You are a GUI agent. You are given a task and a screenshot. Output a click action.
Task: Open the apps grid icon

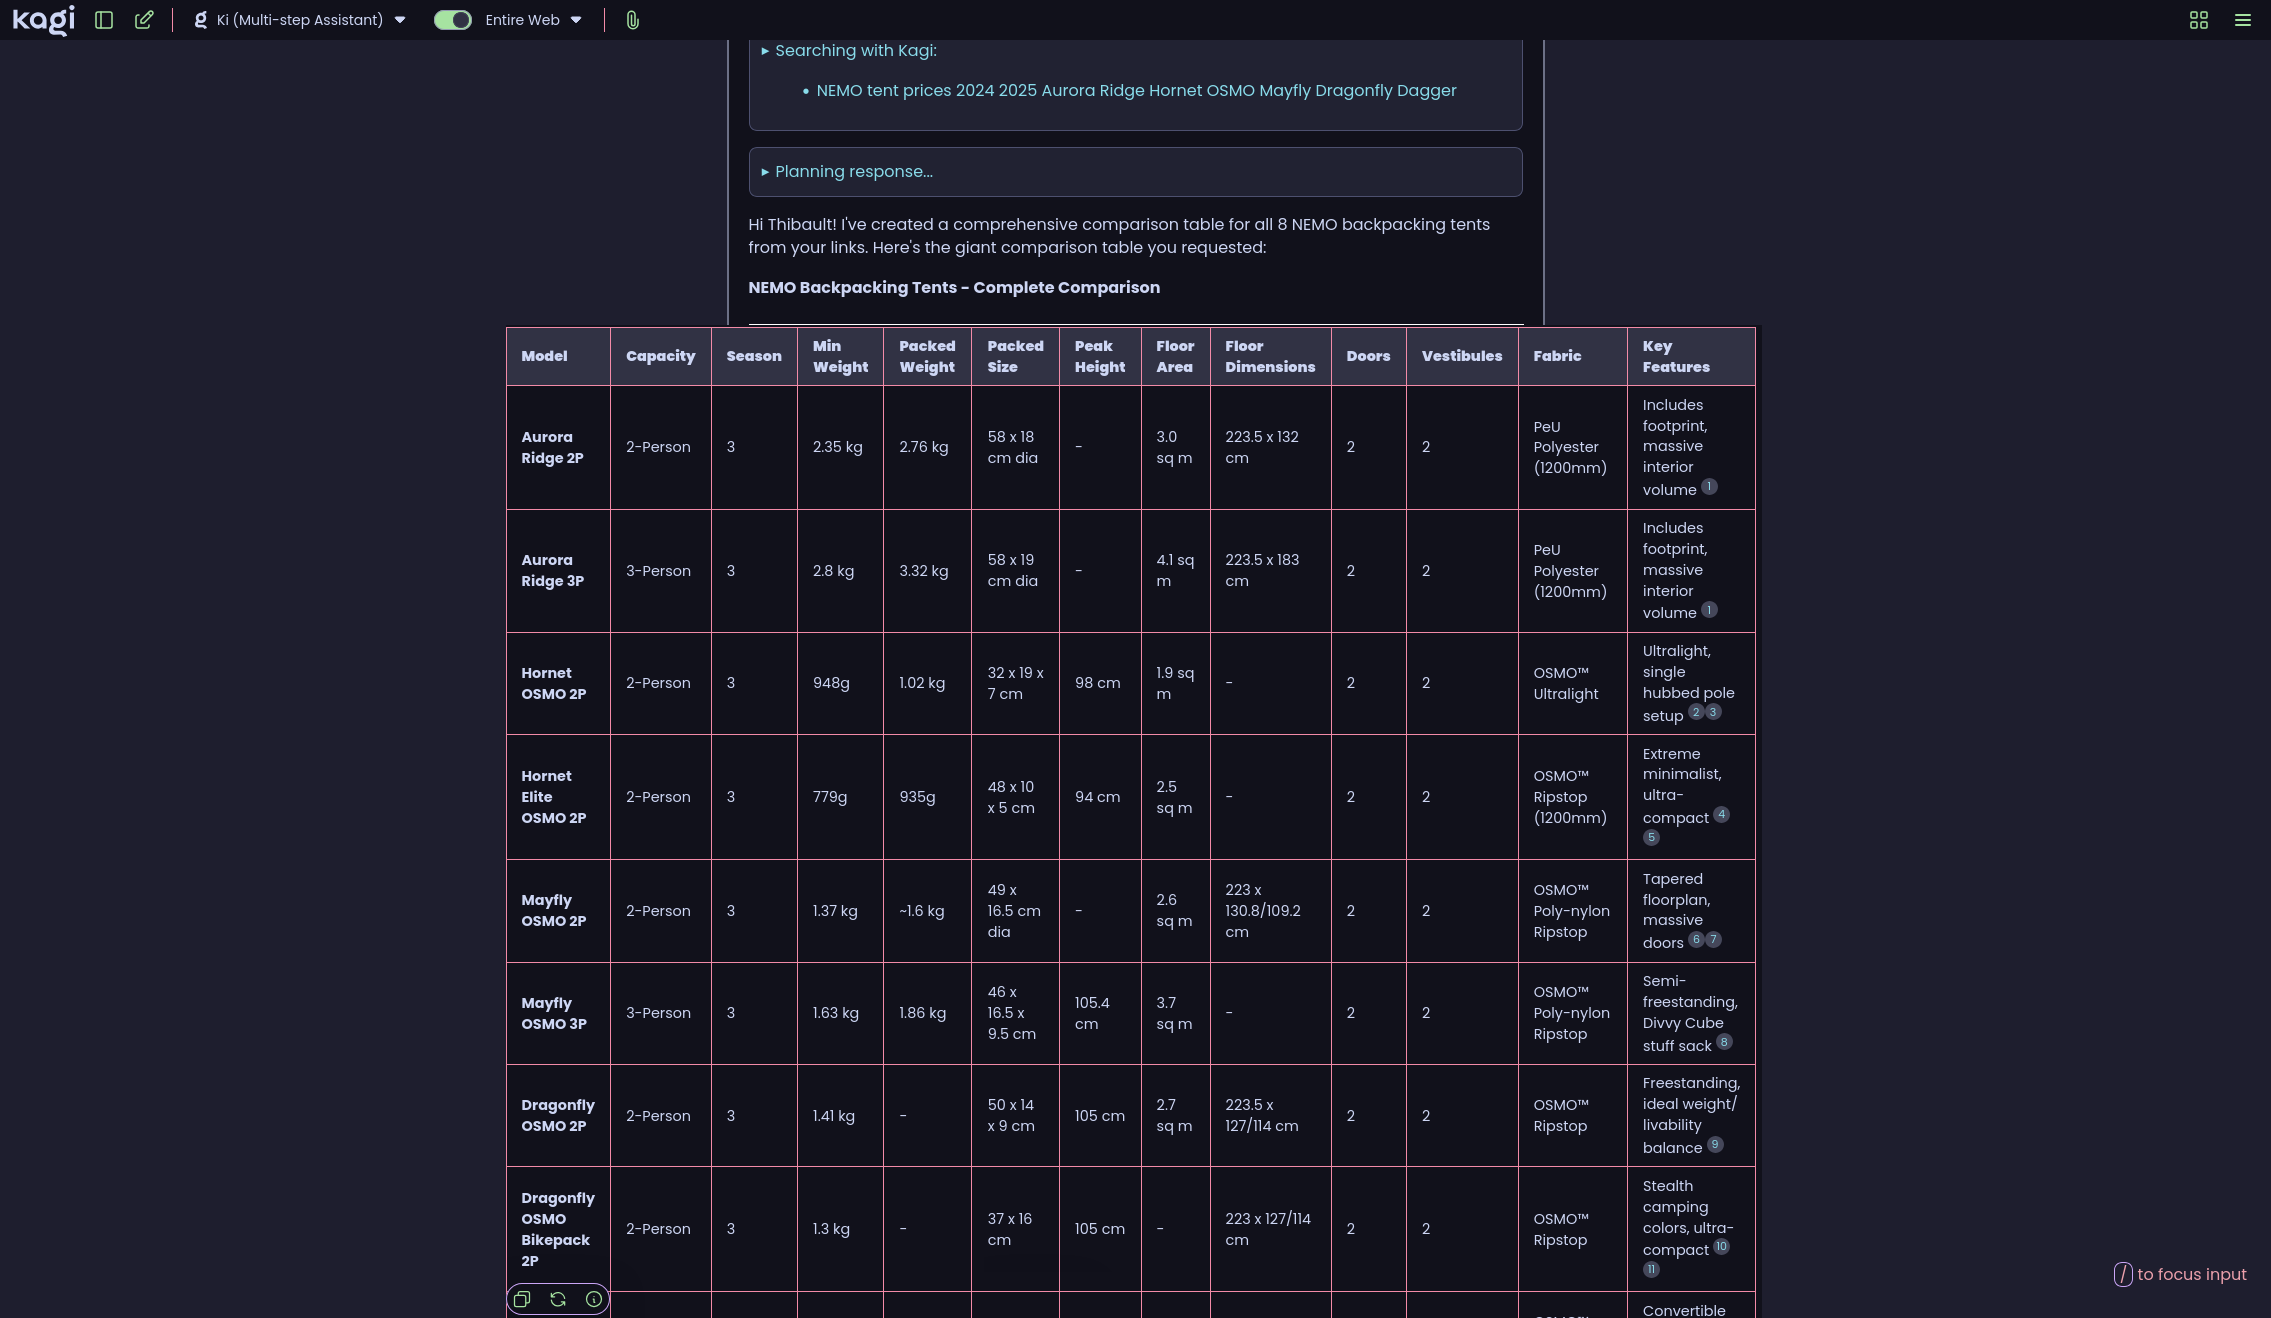(x=2198, y=20)
